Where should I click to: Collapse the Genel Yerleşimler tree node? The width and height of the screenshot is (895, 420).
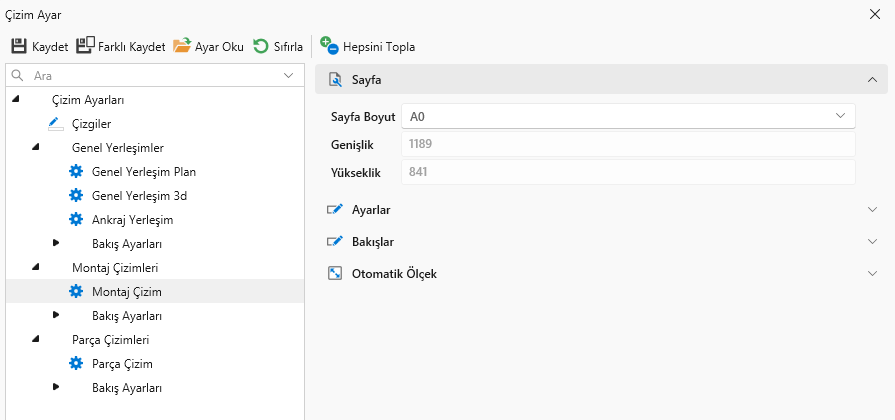coord(36,148)
